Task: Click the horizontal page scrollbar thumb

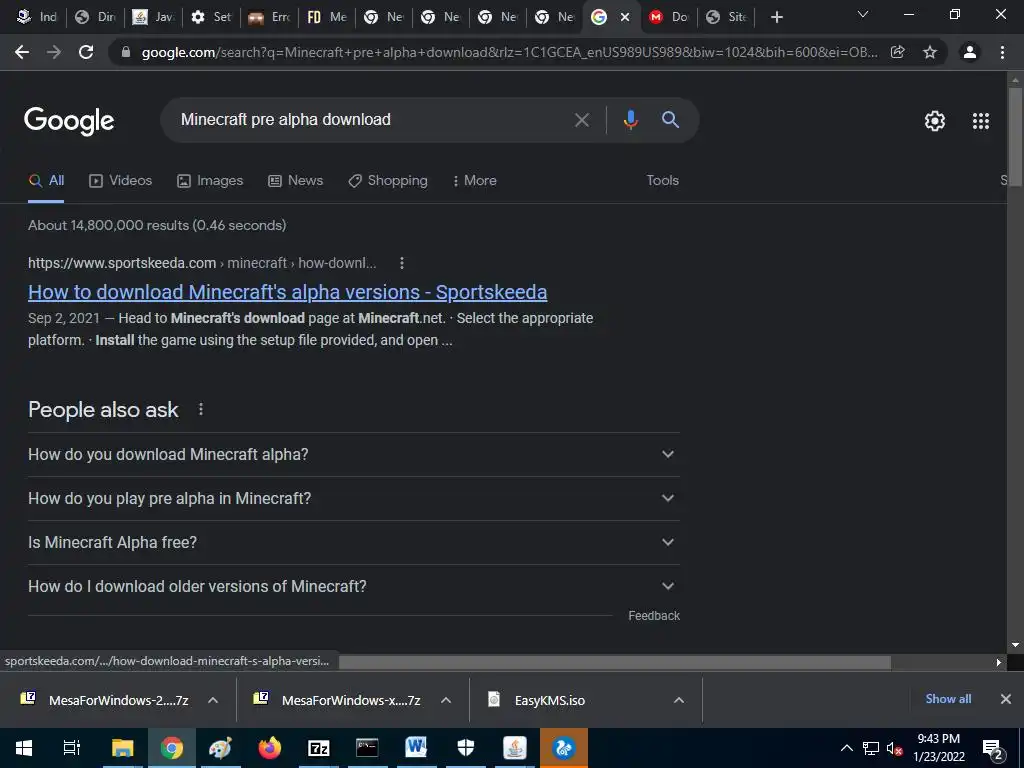Action: tap(615, 662)
